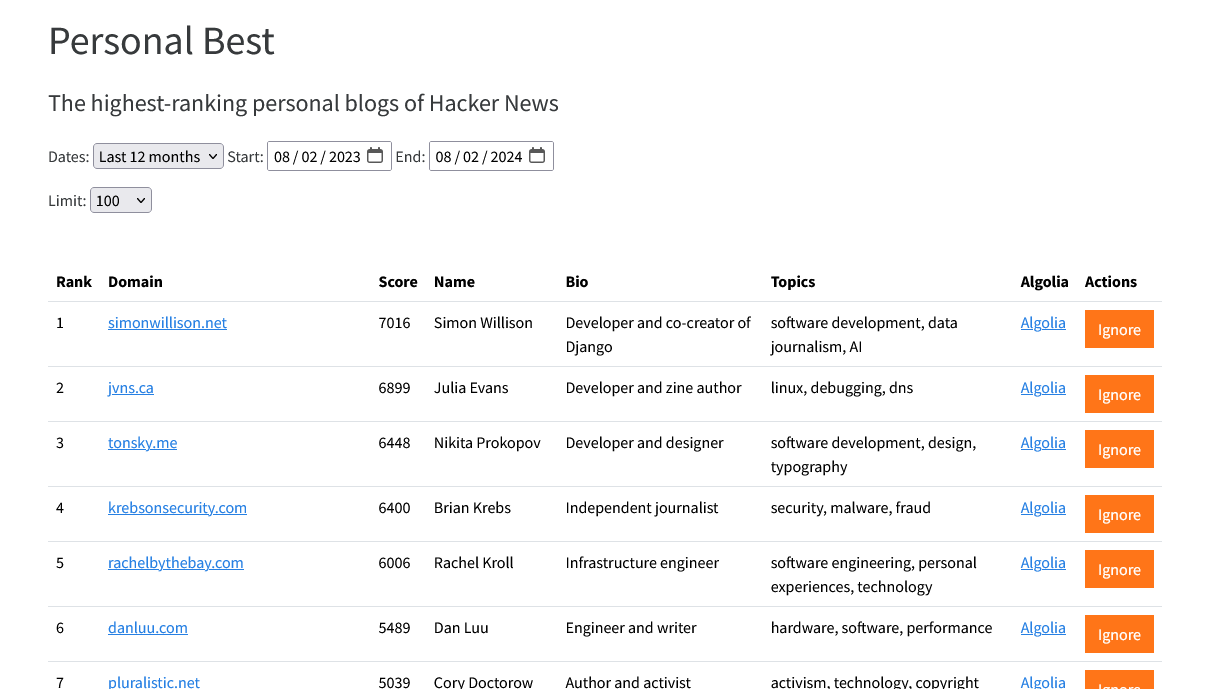Select topics 'hardware, software, performance'

[x=882, y=628]
